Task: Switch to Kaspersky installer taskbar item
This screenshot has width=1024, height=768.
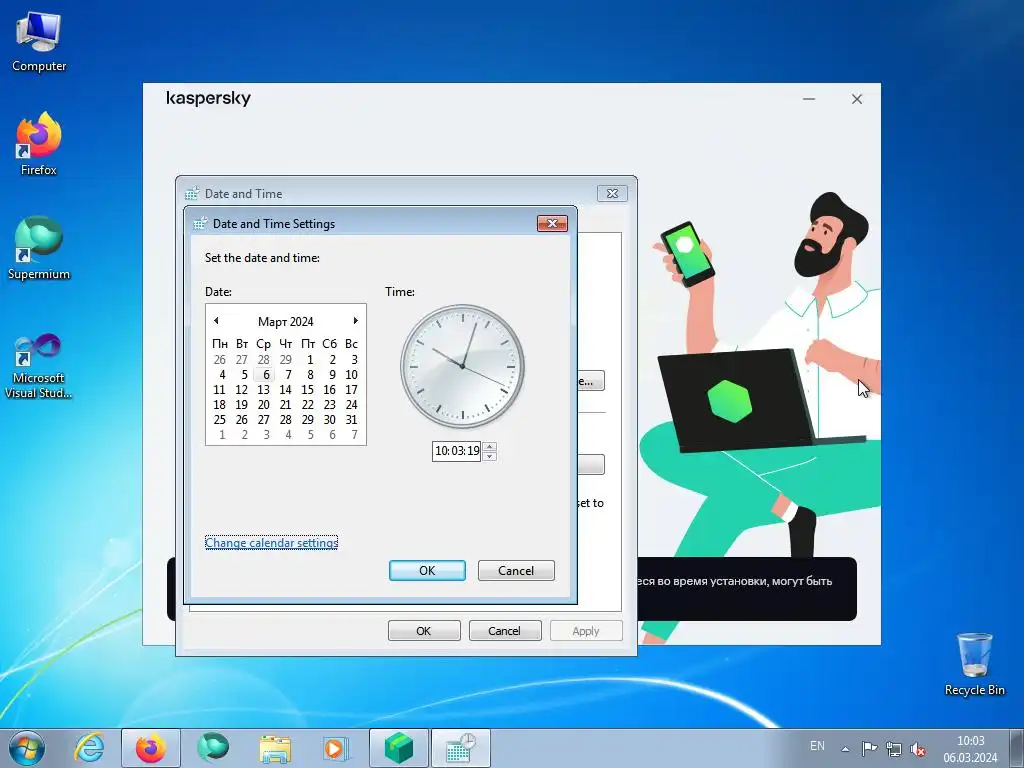Action: point(399,748)
